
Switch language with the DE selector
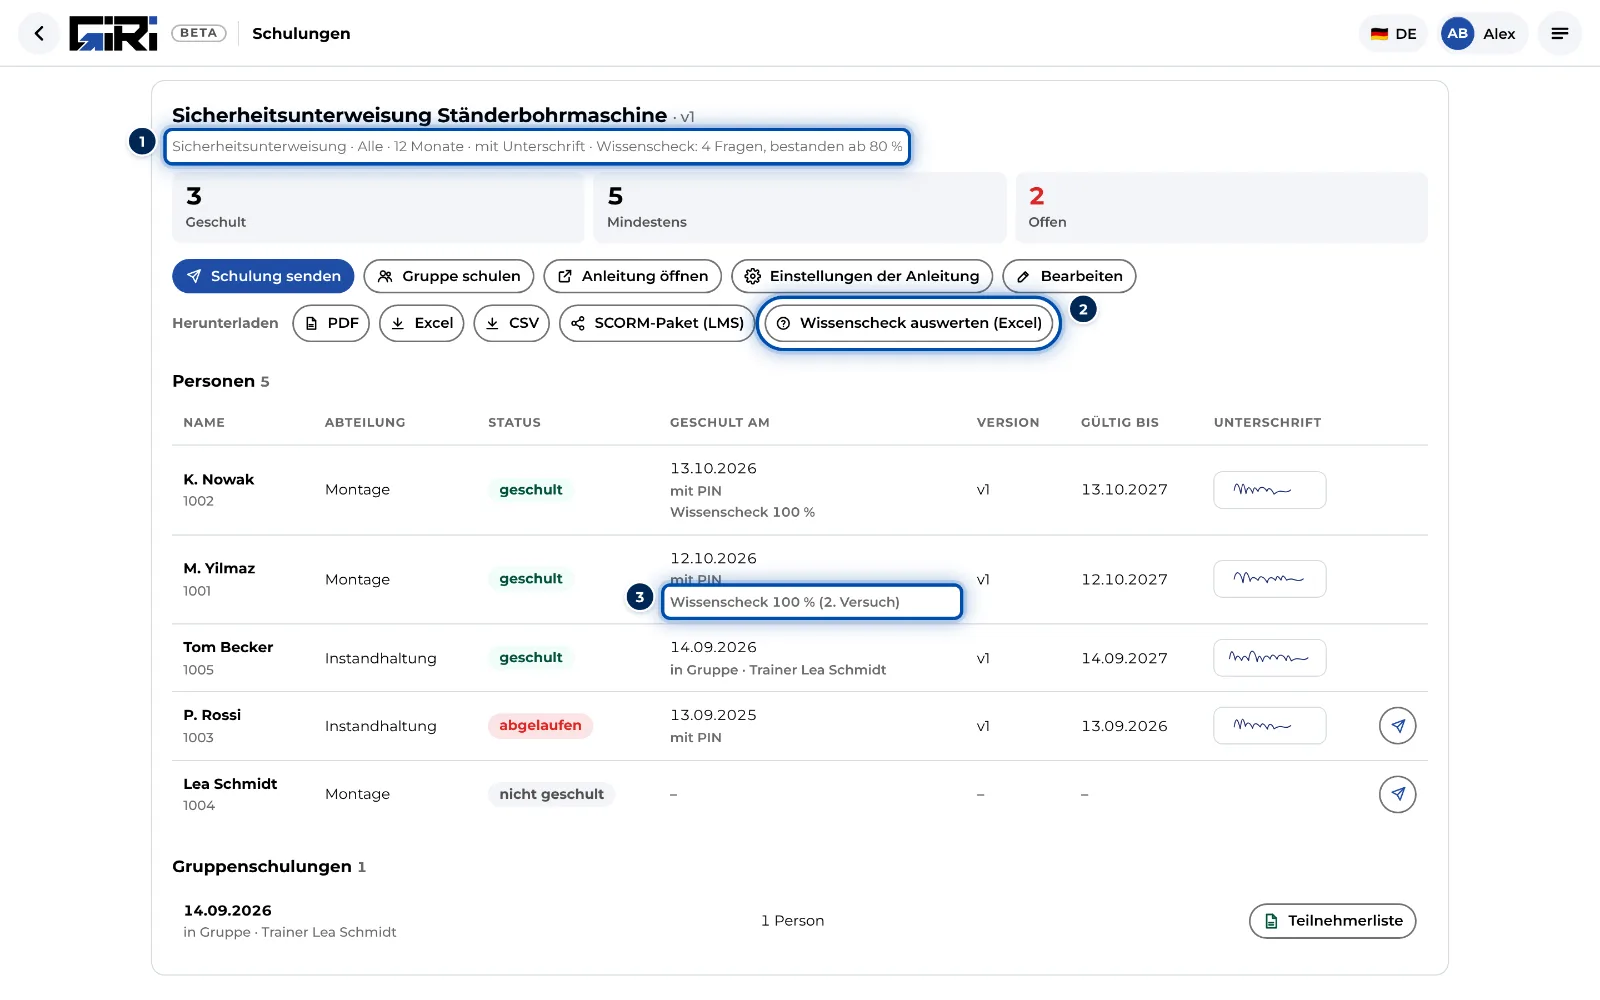point(1393,34)
